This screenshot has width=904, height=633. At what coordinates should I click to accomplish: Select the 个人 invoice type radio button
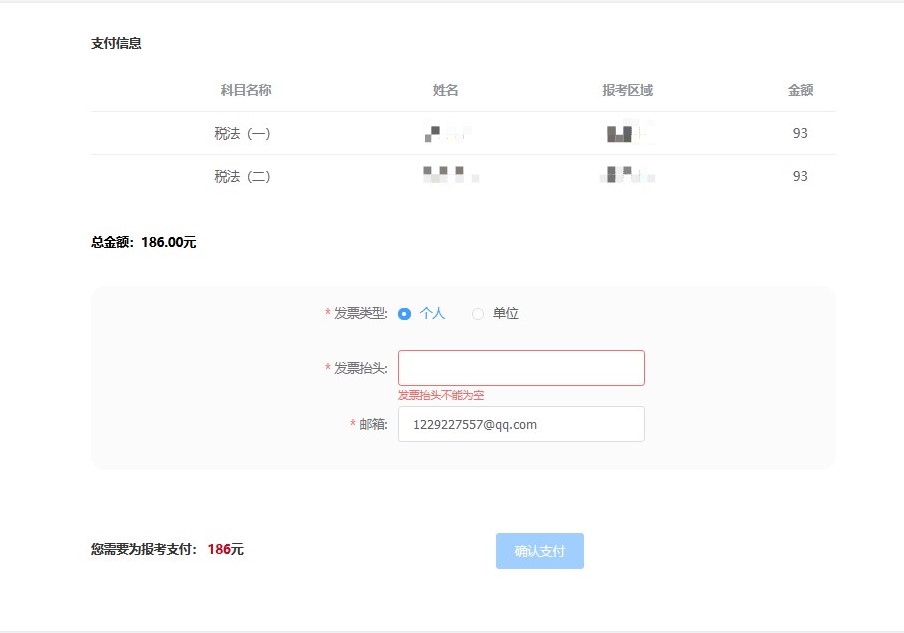coord(405,314)
